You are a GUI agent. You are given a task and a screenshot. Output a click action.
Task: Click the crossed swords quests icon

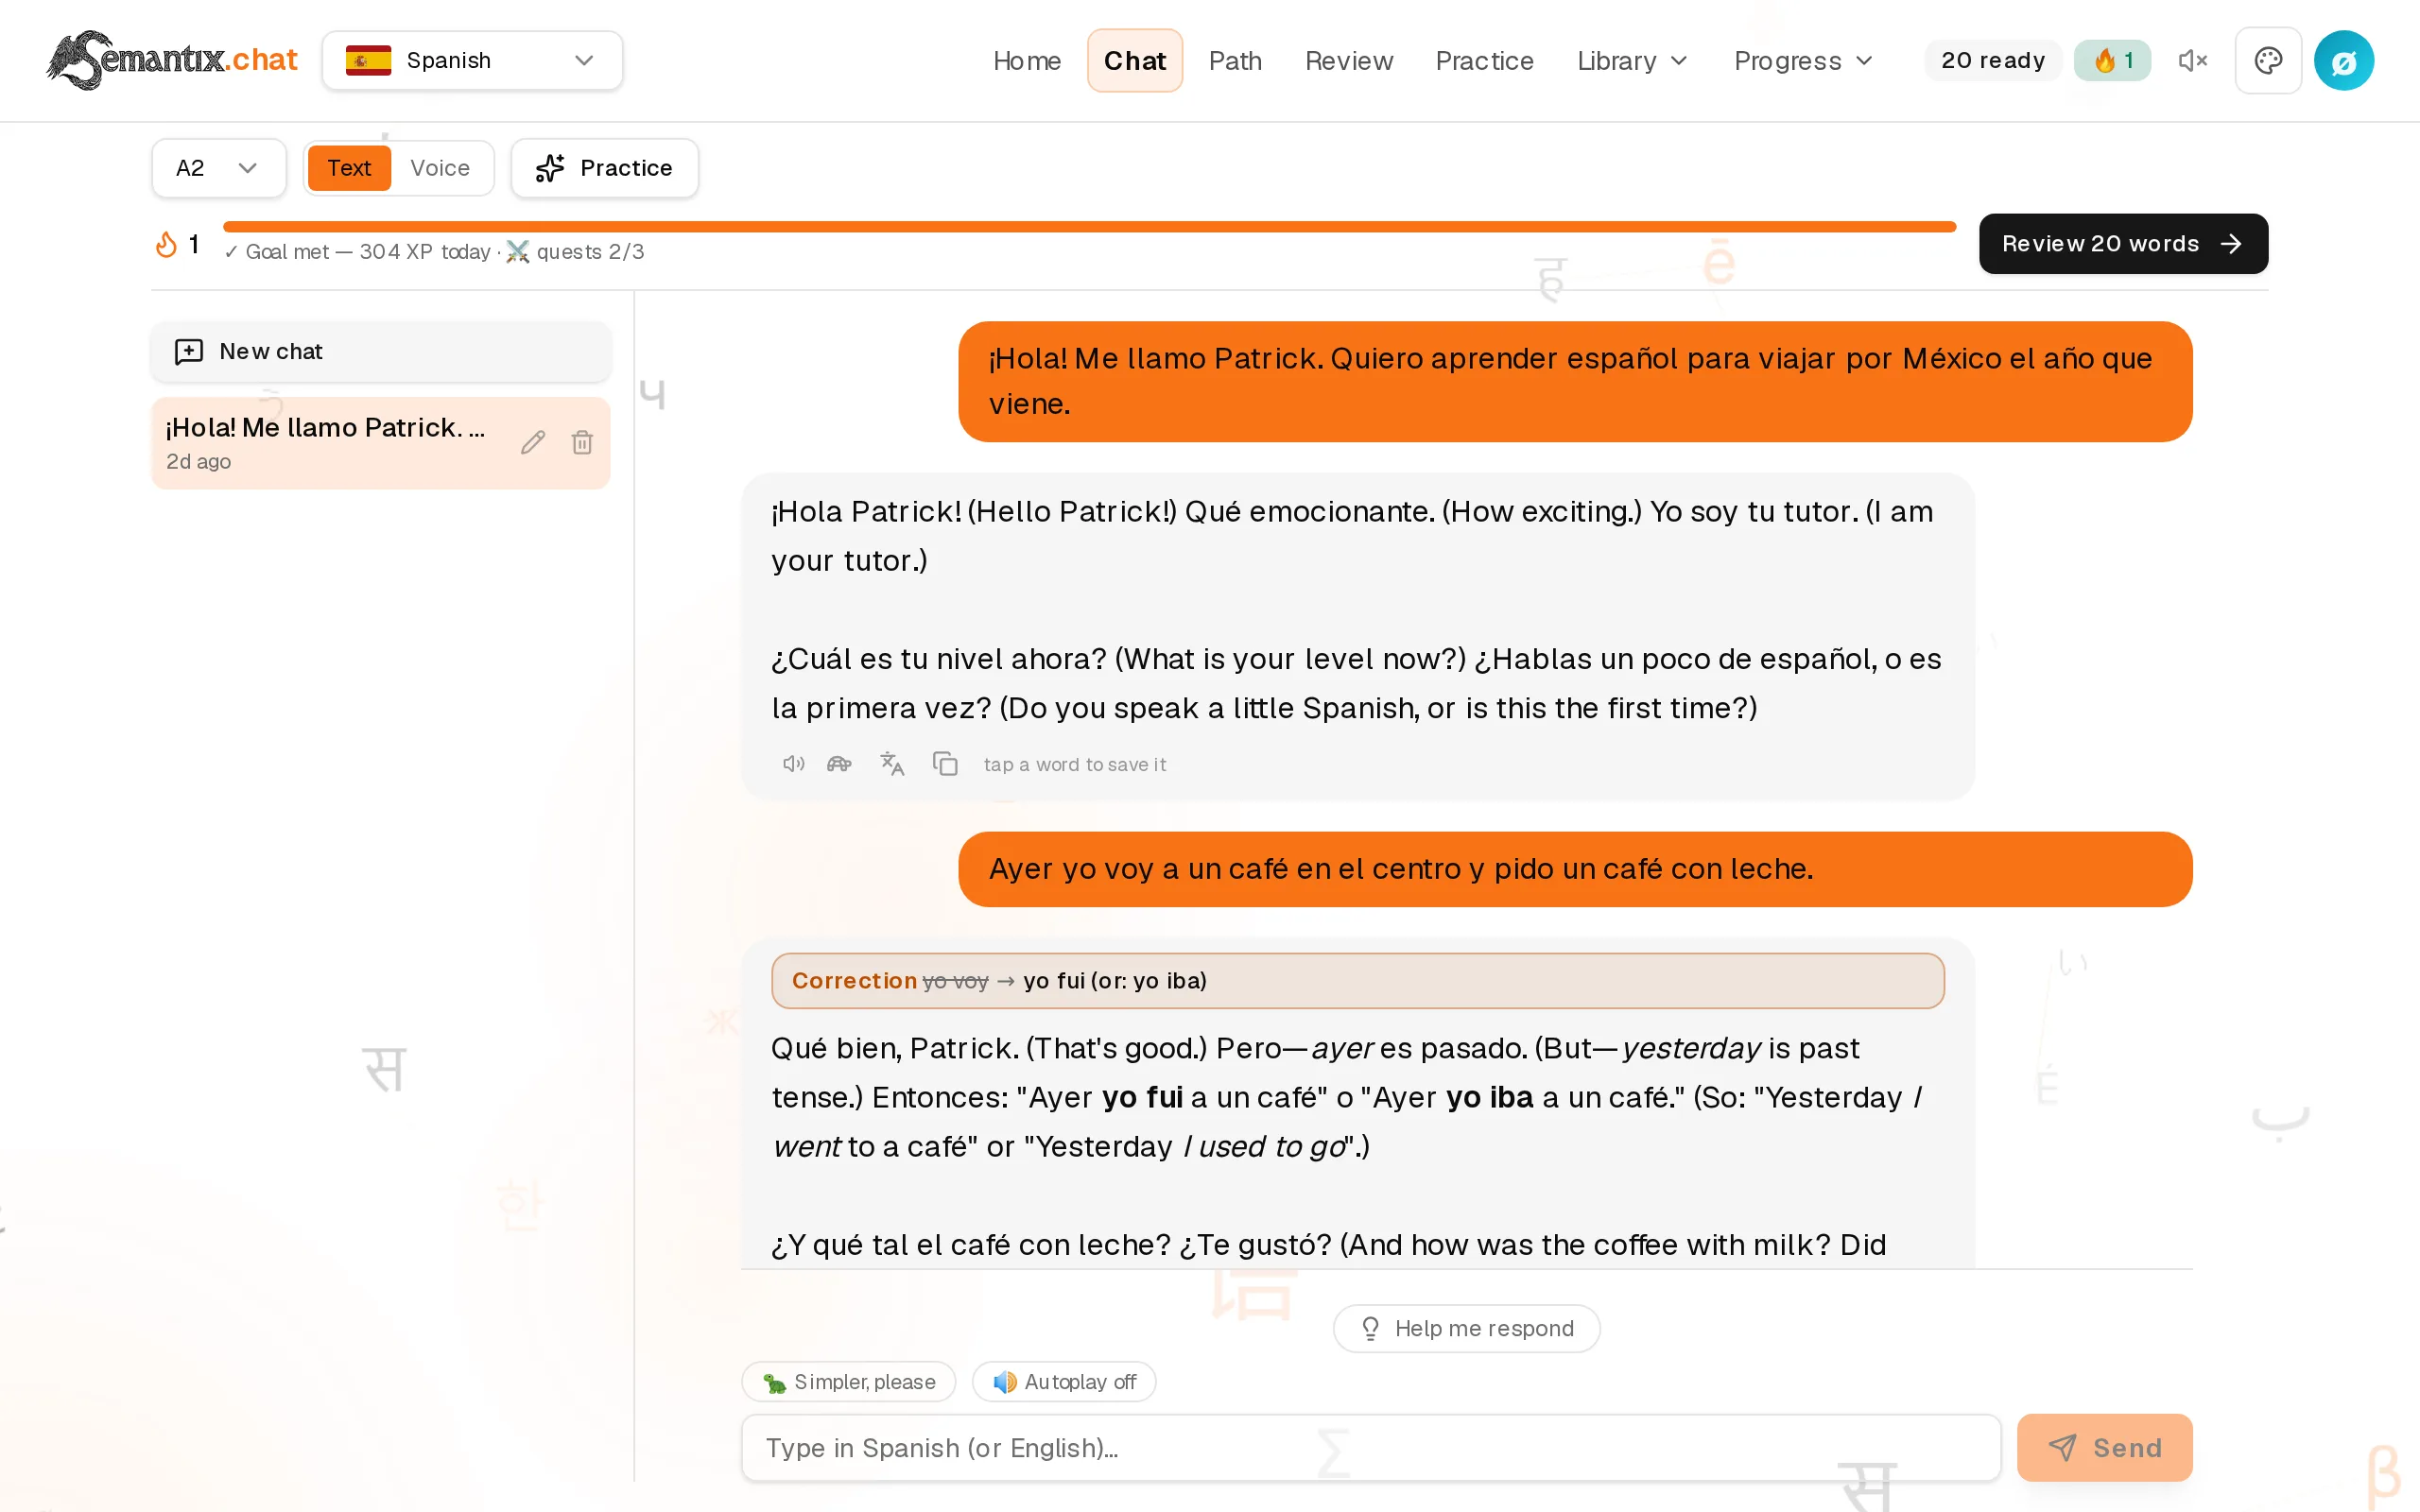[x=517, y=252]
